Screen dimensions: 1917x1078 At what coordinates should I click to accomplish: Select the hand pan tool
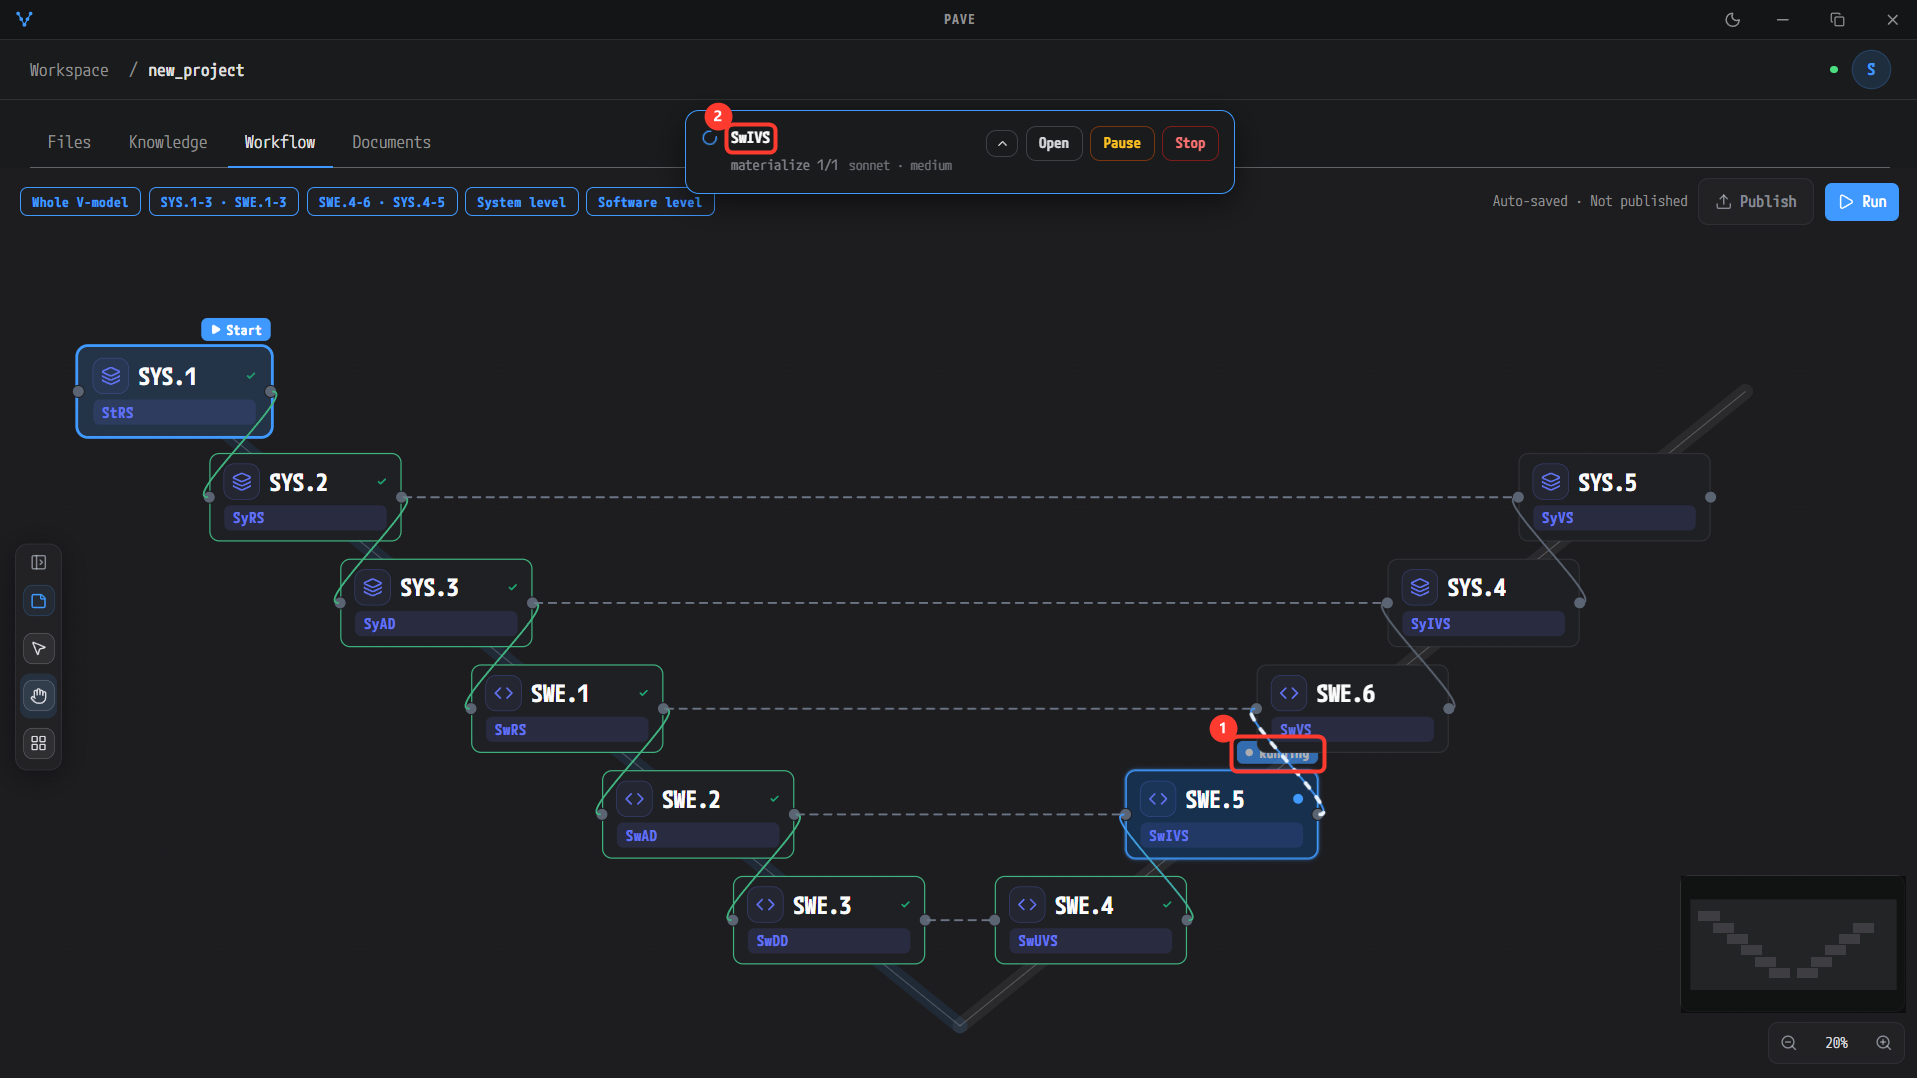pyautogui.click(x=39, y=696)
